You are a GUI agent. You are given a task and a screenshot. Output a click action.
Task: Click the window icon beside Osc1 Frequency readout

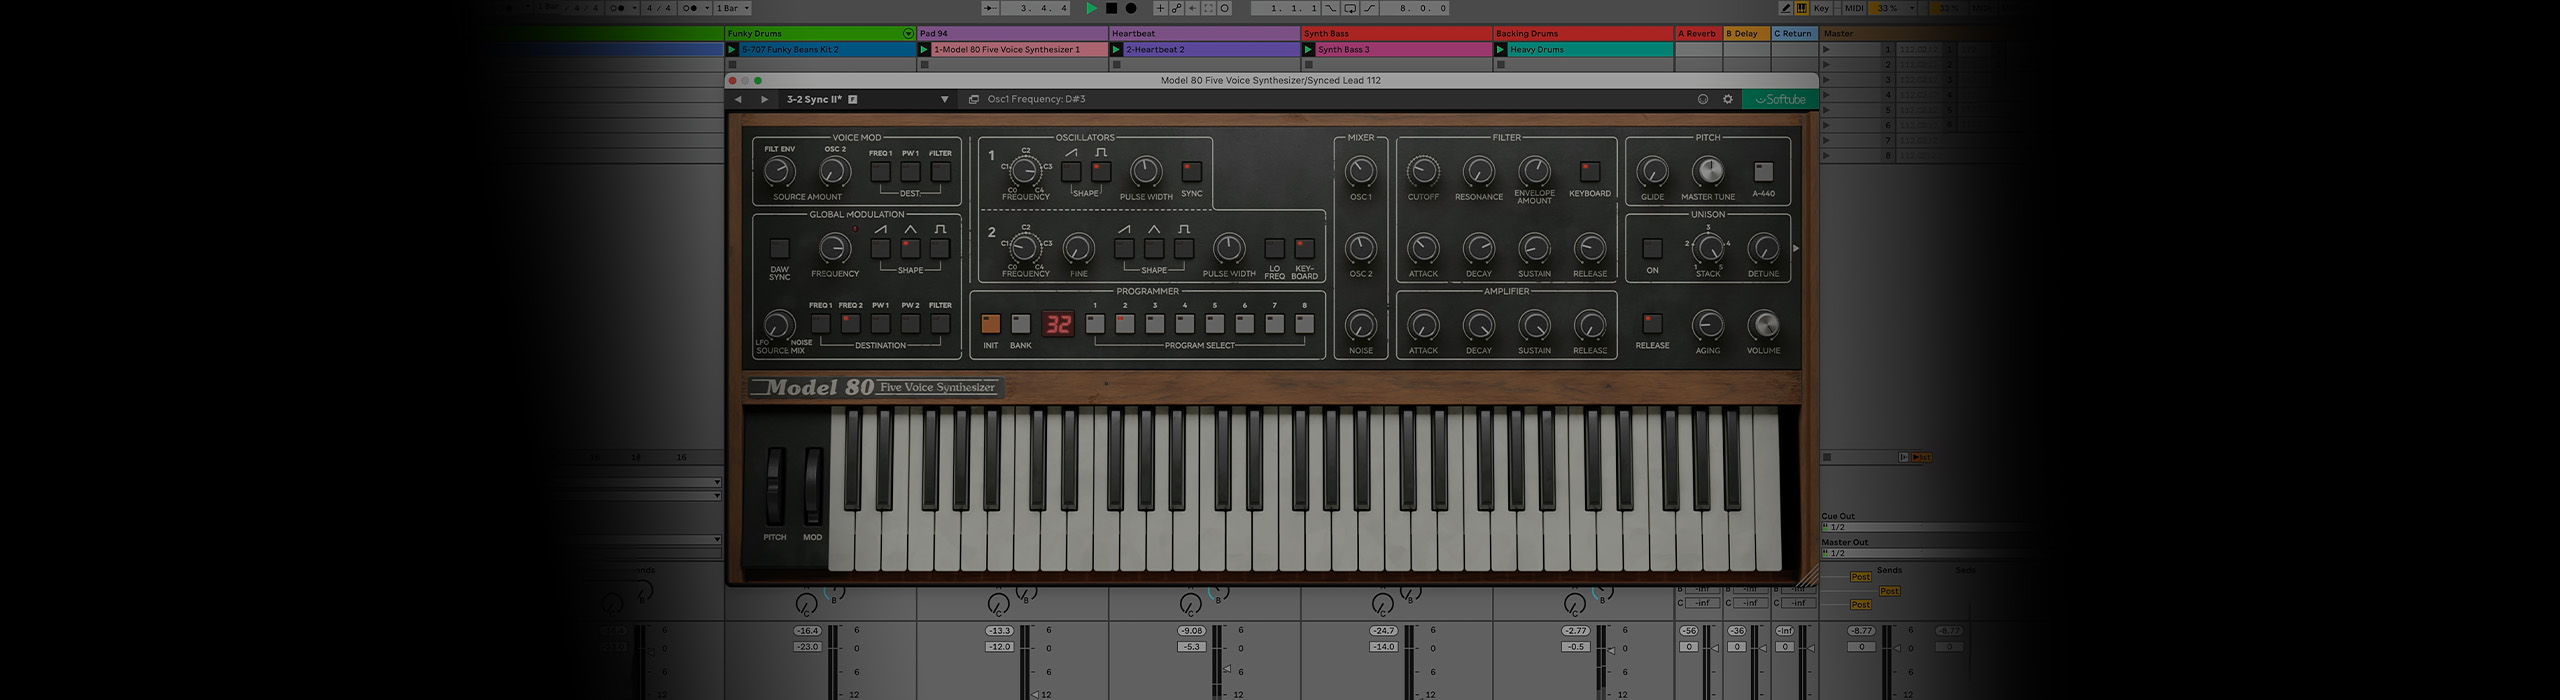pos(974,100)
